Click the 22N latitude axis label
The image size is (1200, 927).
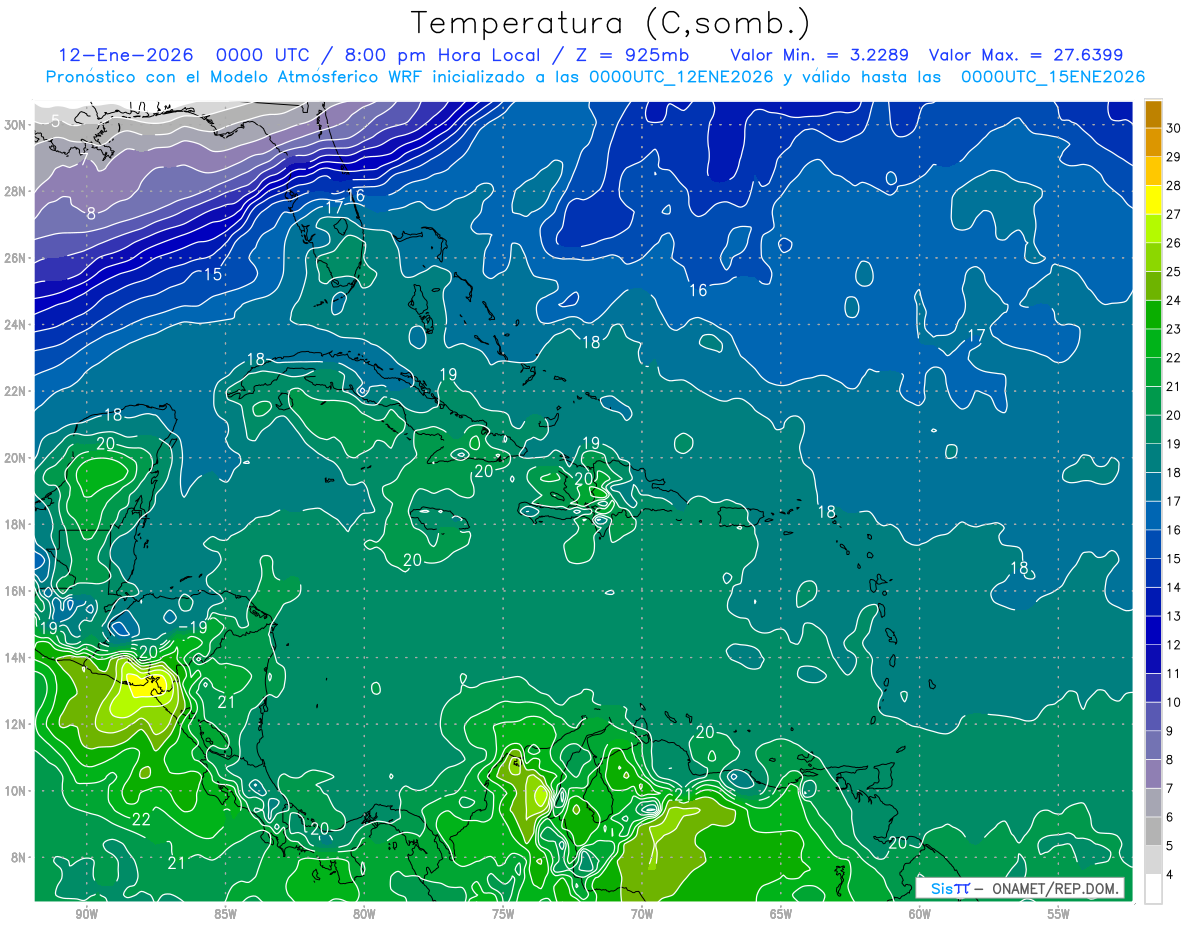16,391
